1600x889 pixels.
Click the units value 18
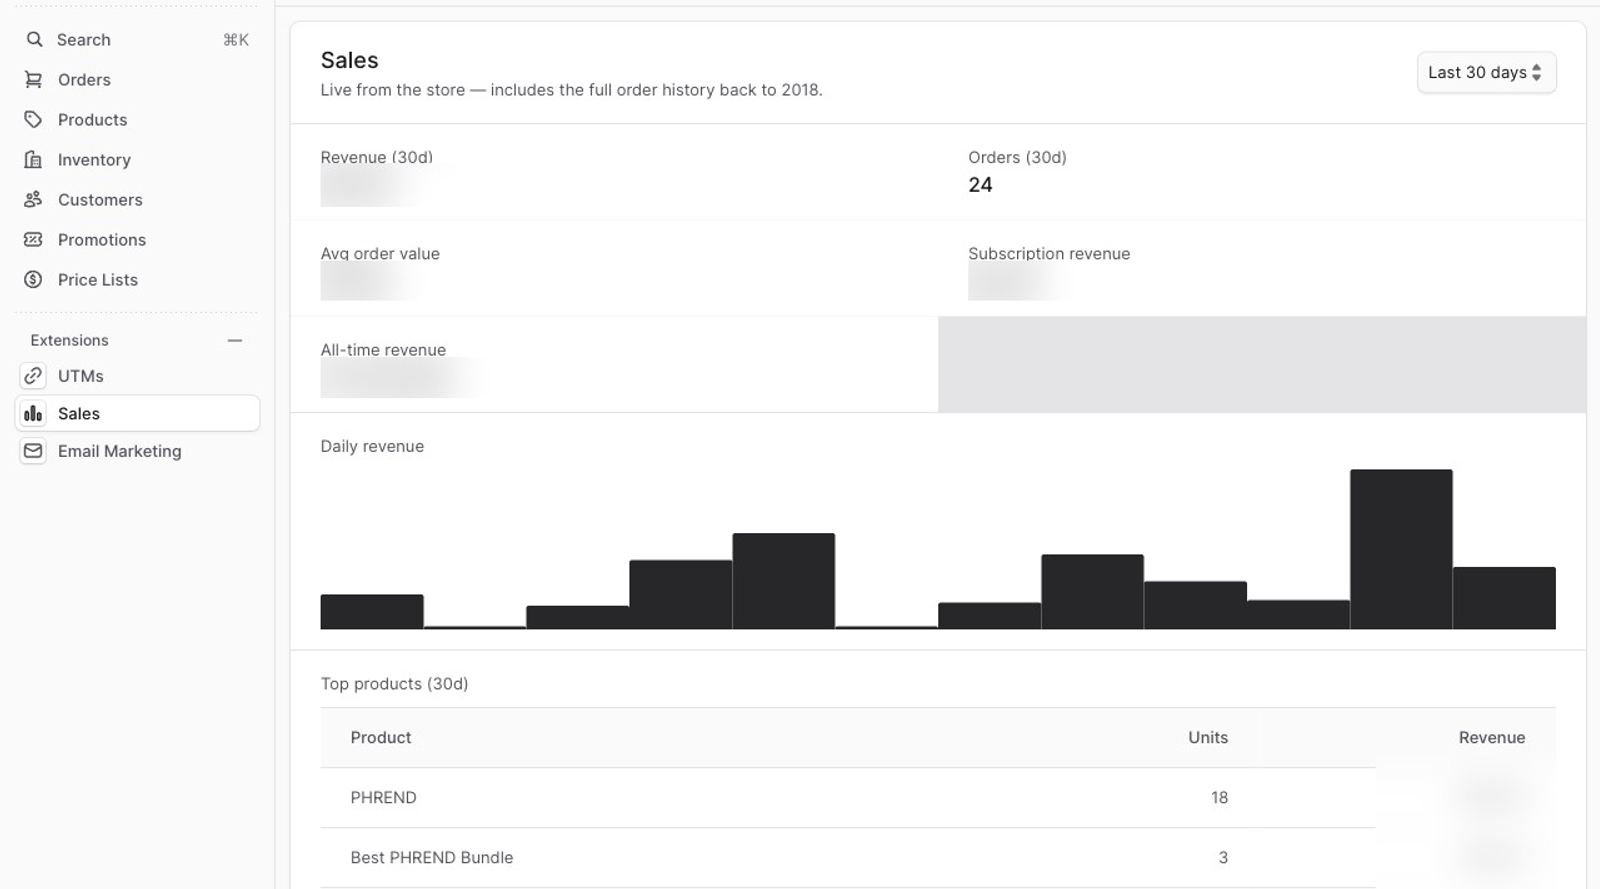pos(1219,797)
